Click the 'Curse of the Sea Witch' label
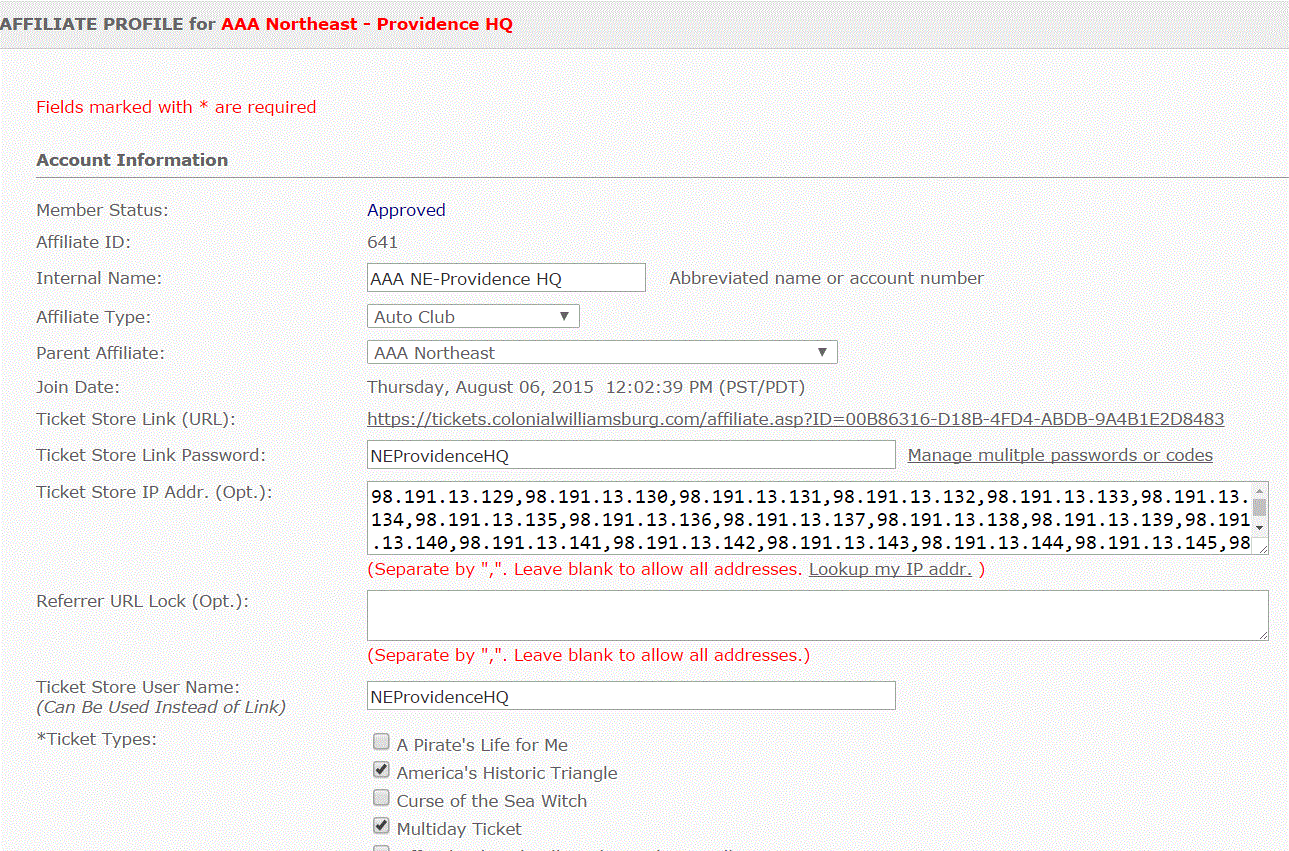Viewport: 1289px width, 851px height. [492, 801]
